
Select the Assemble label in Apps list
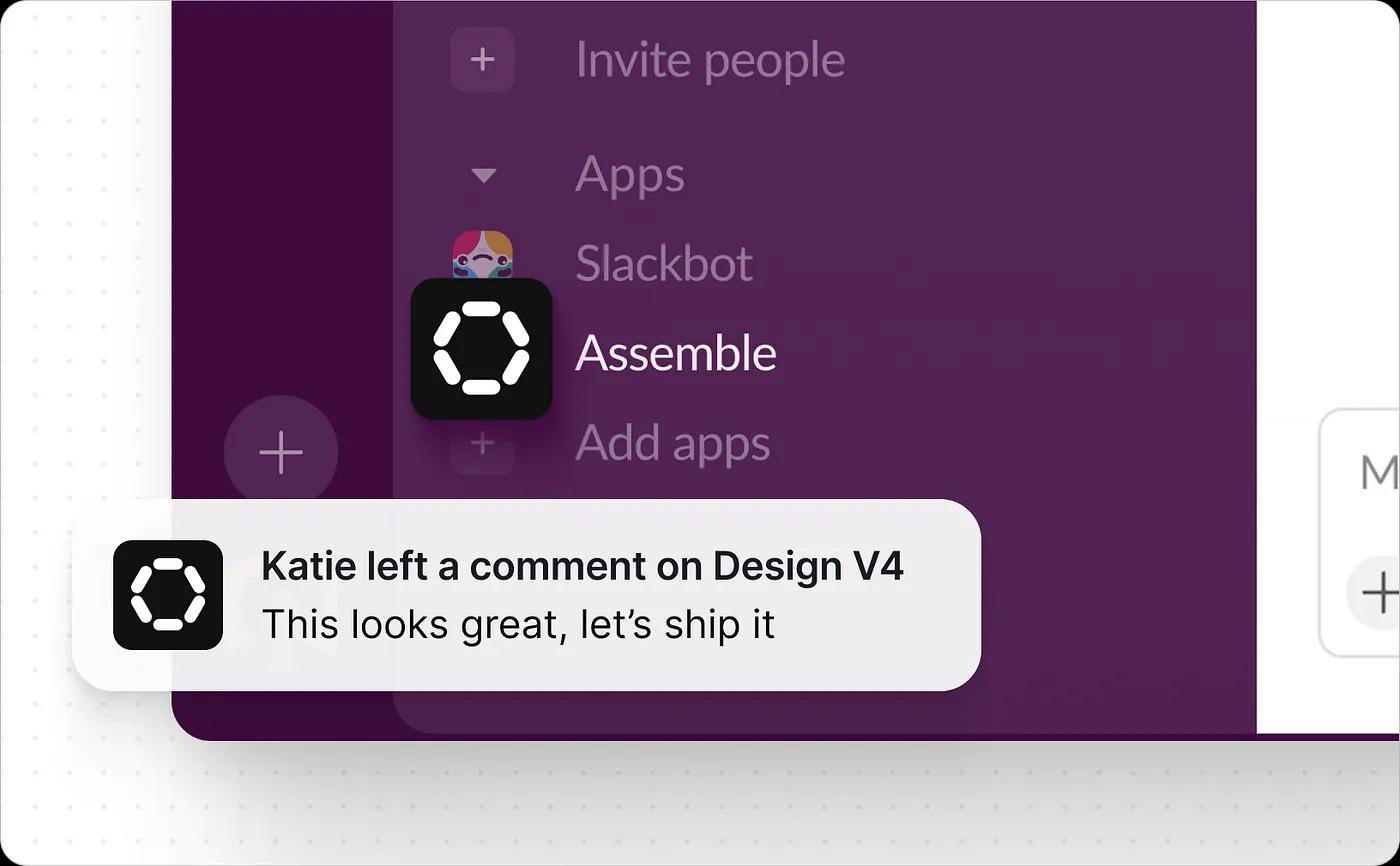coord(675,353)
